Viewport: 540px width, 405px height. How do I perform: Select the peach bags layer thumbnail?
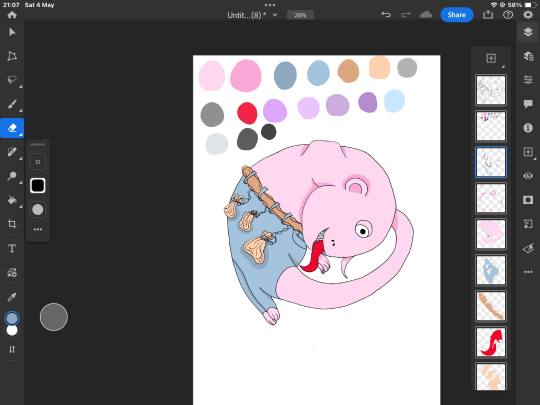tap(491, 377)
